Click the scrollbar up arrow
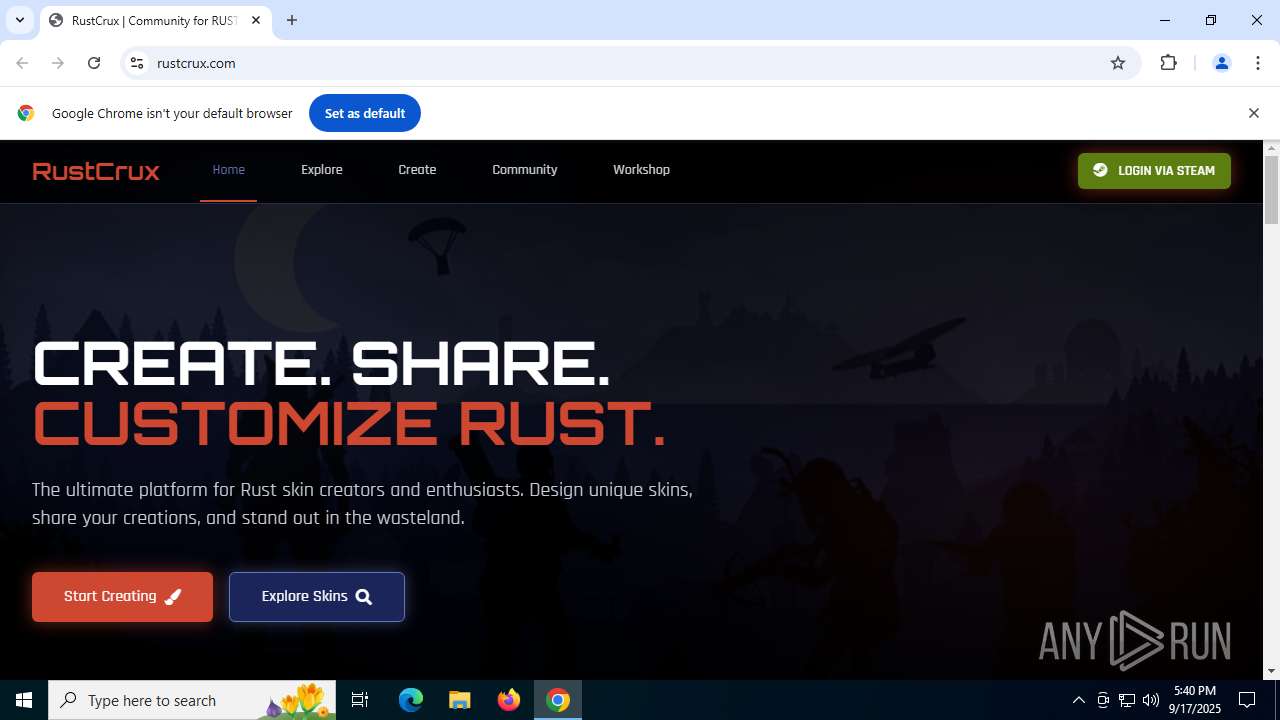This screenshot has height=720, width=1280. pos(1271,149)
